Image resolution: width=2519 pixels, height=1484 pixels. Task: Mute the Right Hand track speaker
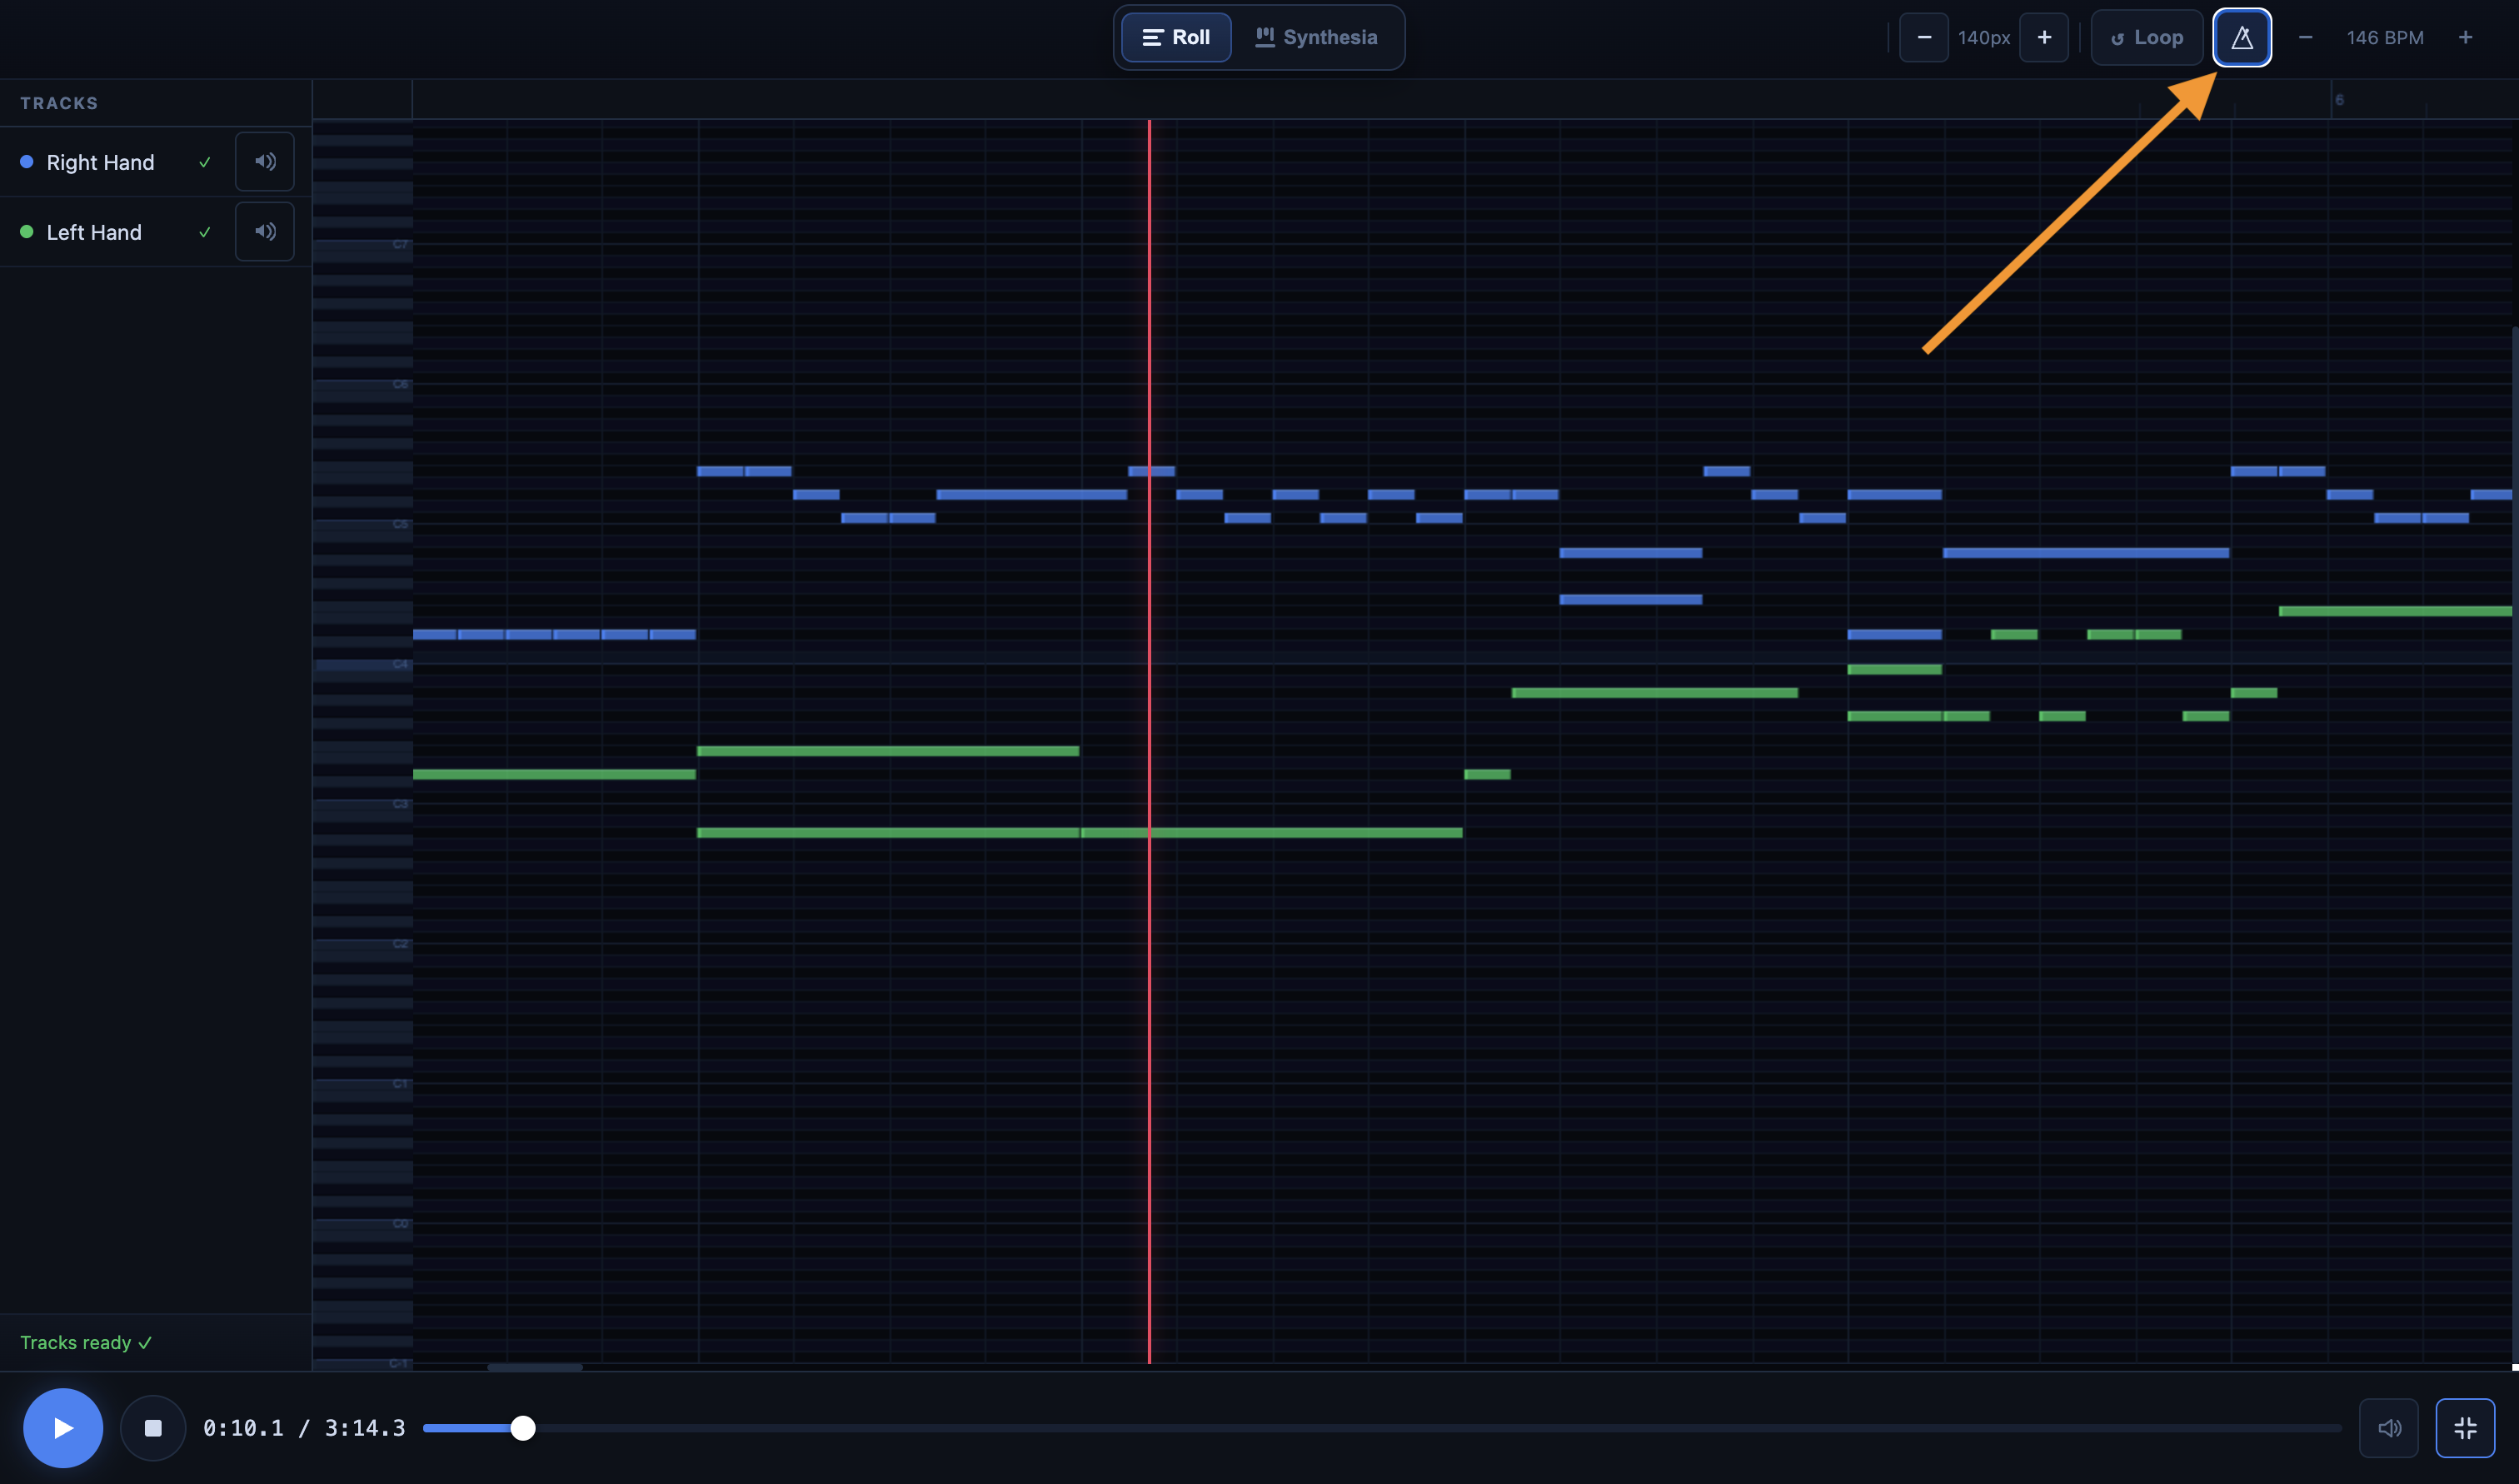point(265,162)
